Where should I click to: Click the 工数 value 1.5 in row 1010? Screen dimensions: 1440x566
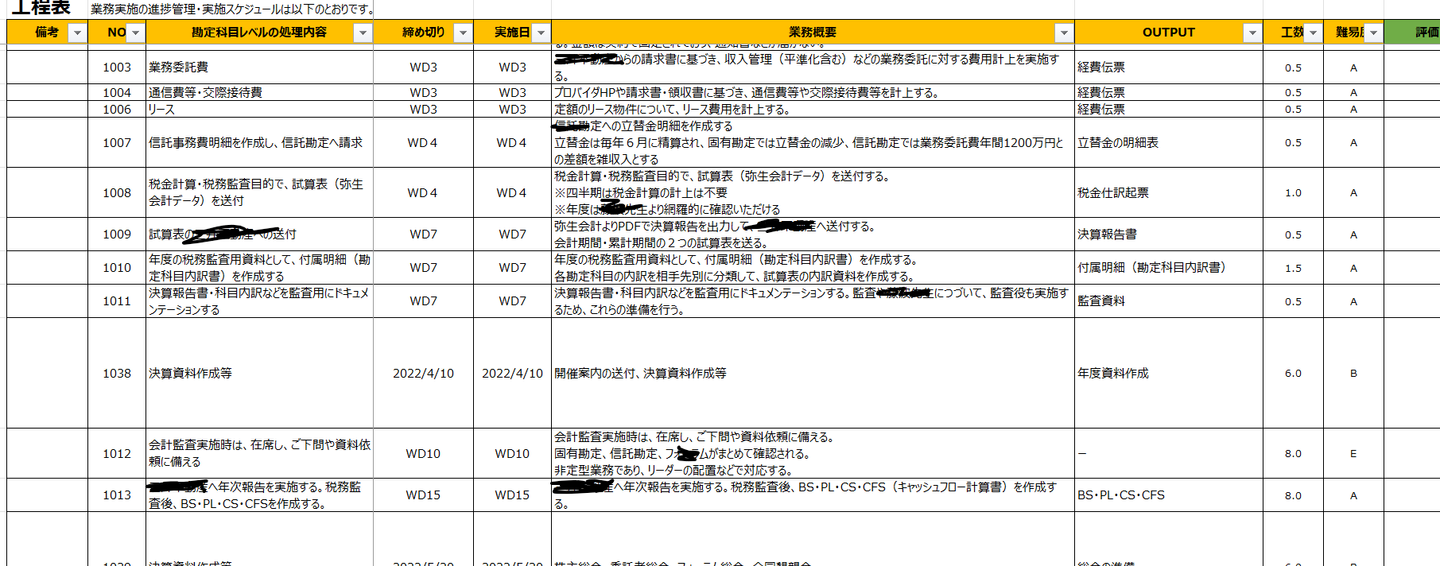[1293, 268]
